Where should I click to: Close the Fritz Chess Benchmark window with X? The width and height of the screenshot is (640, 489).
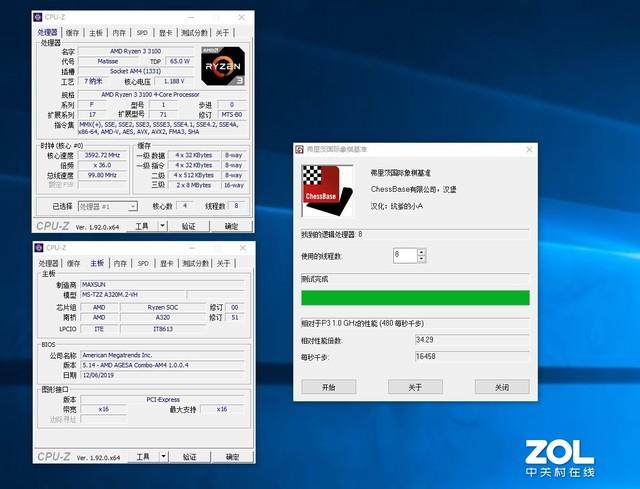tap(529, 149)
